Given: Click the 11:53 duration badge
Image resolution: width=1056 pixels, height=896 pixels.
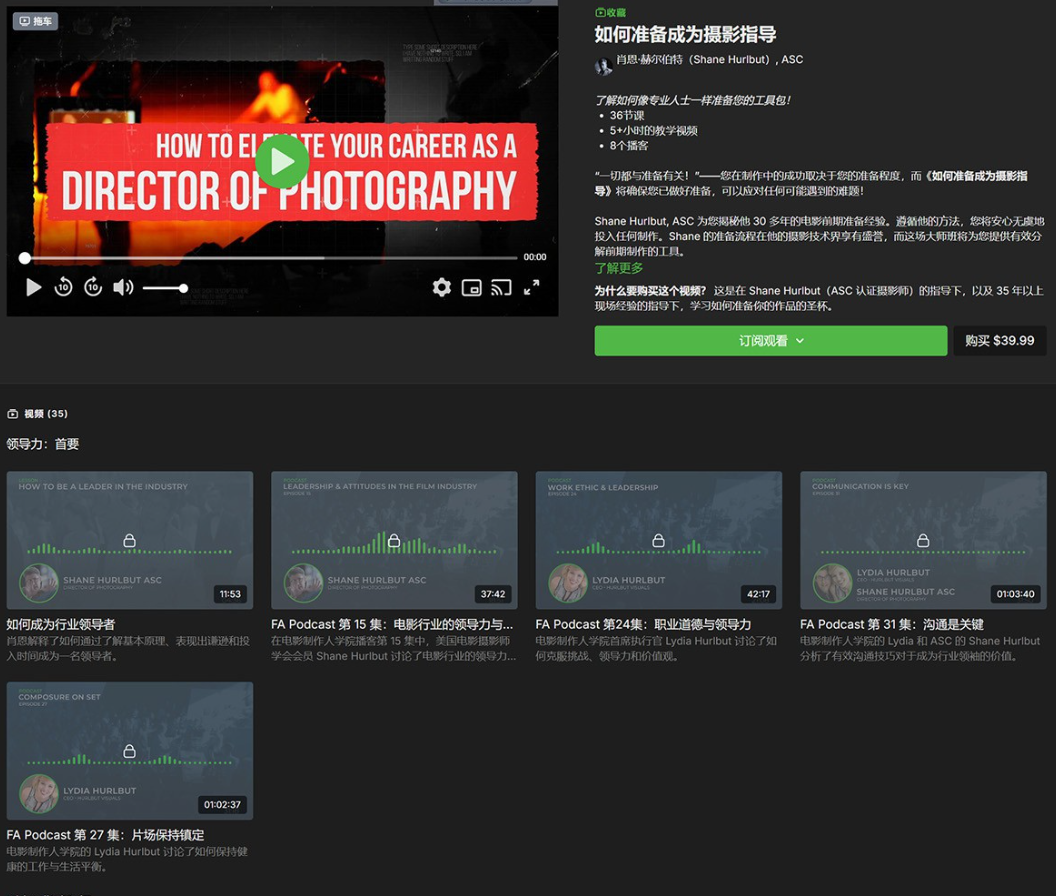Looking at the screenshot, I should point(230,594).
